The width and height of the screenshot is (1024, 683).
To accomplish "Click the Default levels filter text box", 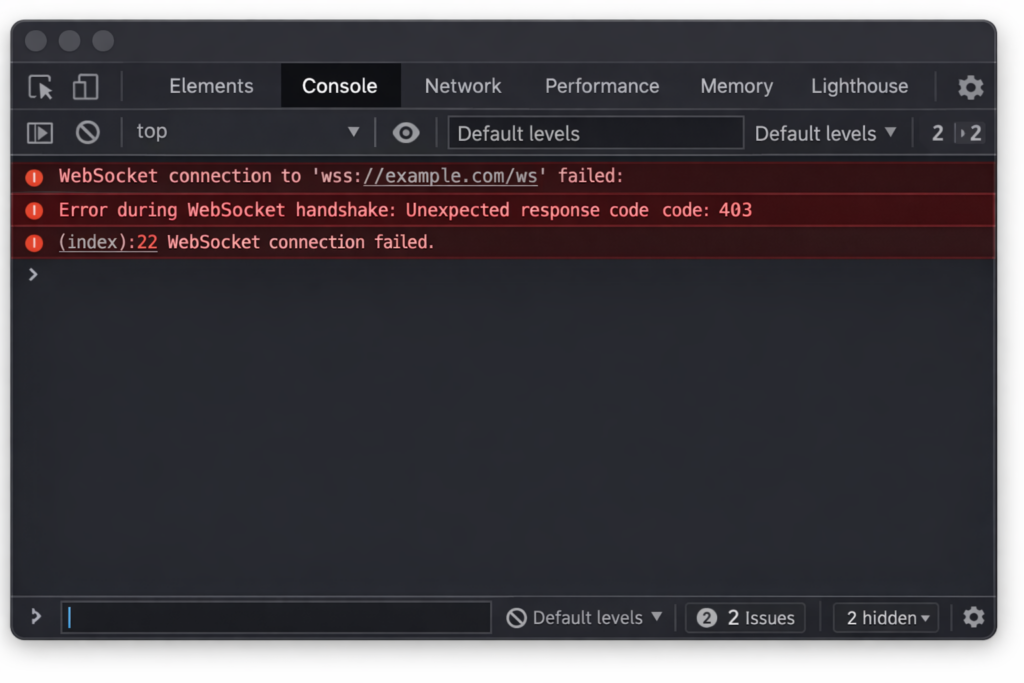I will pos(595,132).
